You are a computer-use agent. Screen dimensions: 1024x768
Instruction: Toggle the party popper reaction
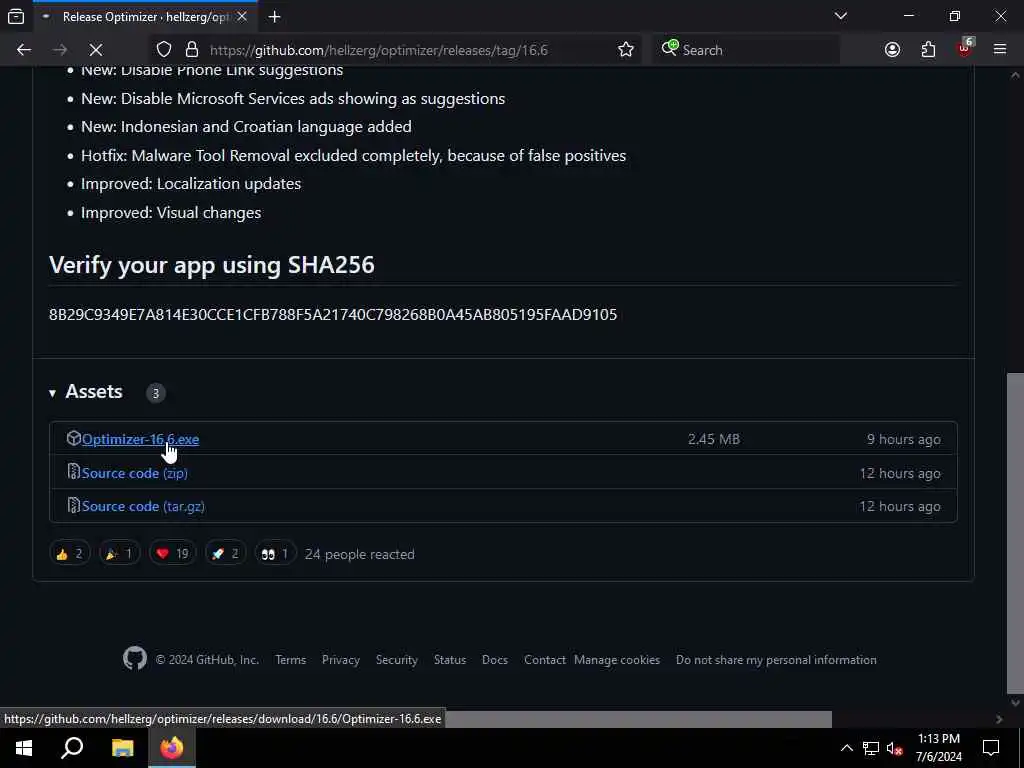[120, 554]
